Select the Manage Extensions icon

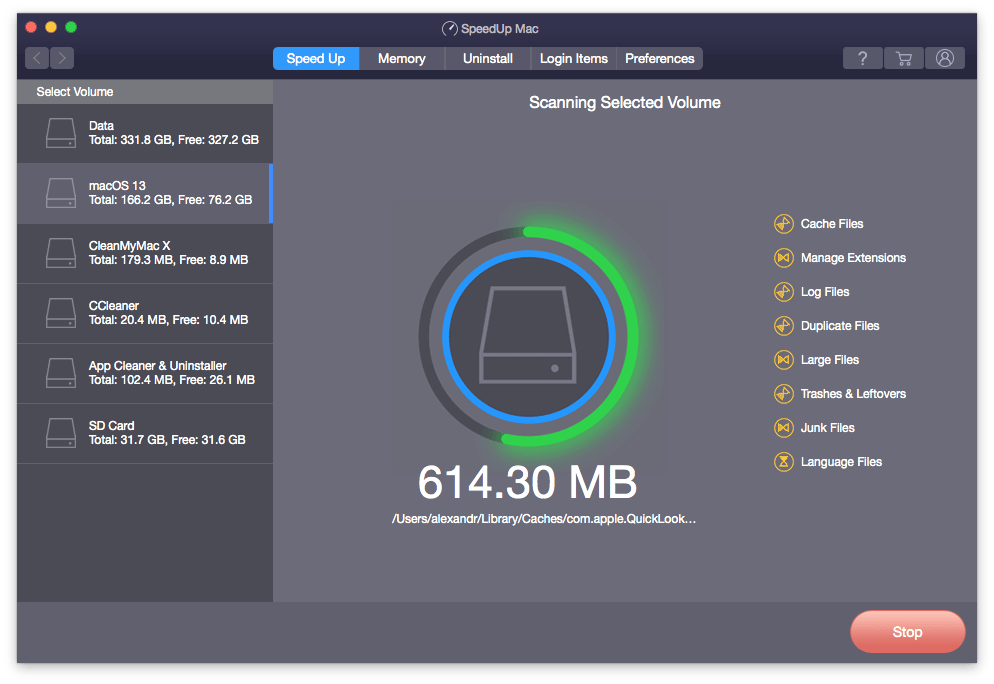pyautogui.click(x=783, y=258)
